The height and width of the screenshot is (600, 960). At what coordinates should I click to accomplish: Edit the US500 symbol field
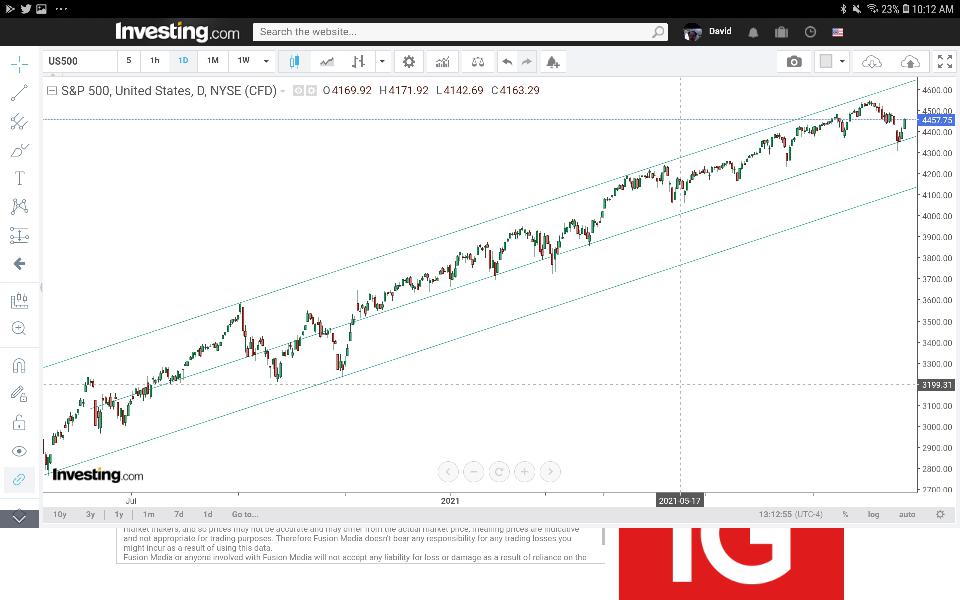(80, 61)
